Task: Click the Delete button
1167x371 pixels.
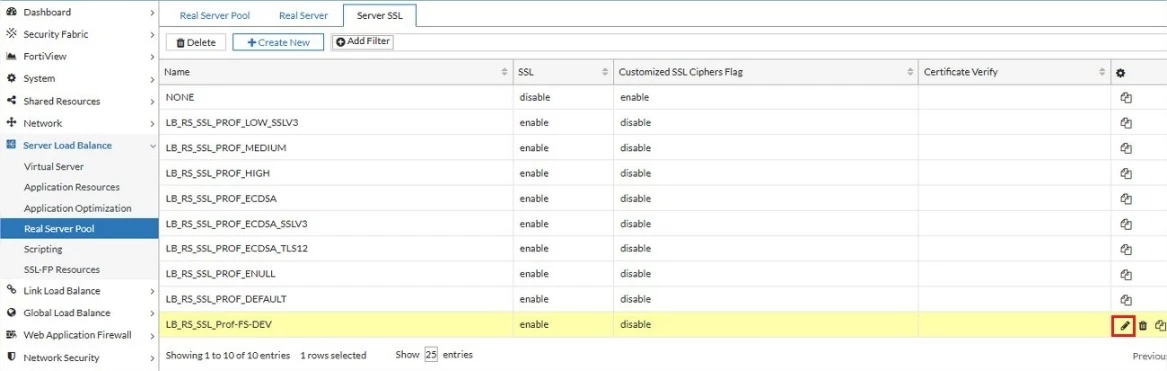Action: tap(196, 42)
